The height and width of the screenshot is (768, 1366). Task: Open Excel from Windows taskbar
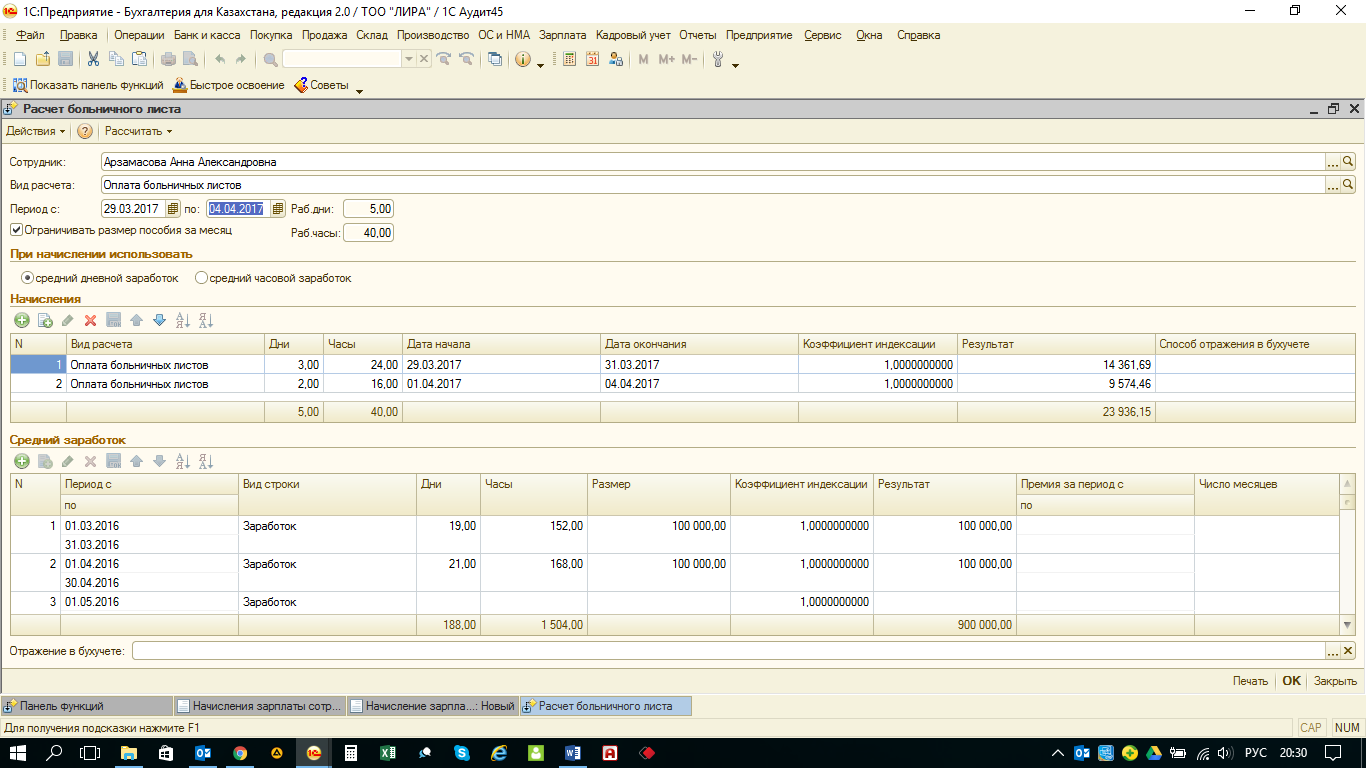point(387,752)
